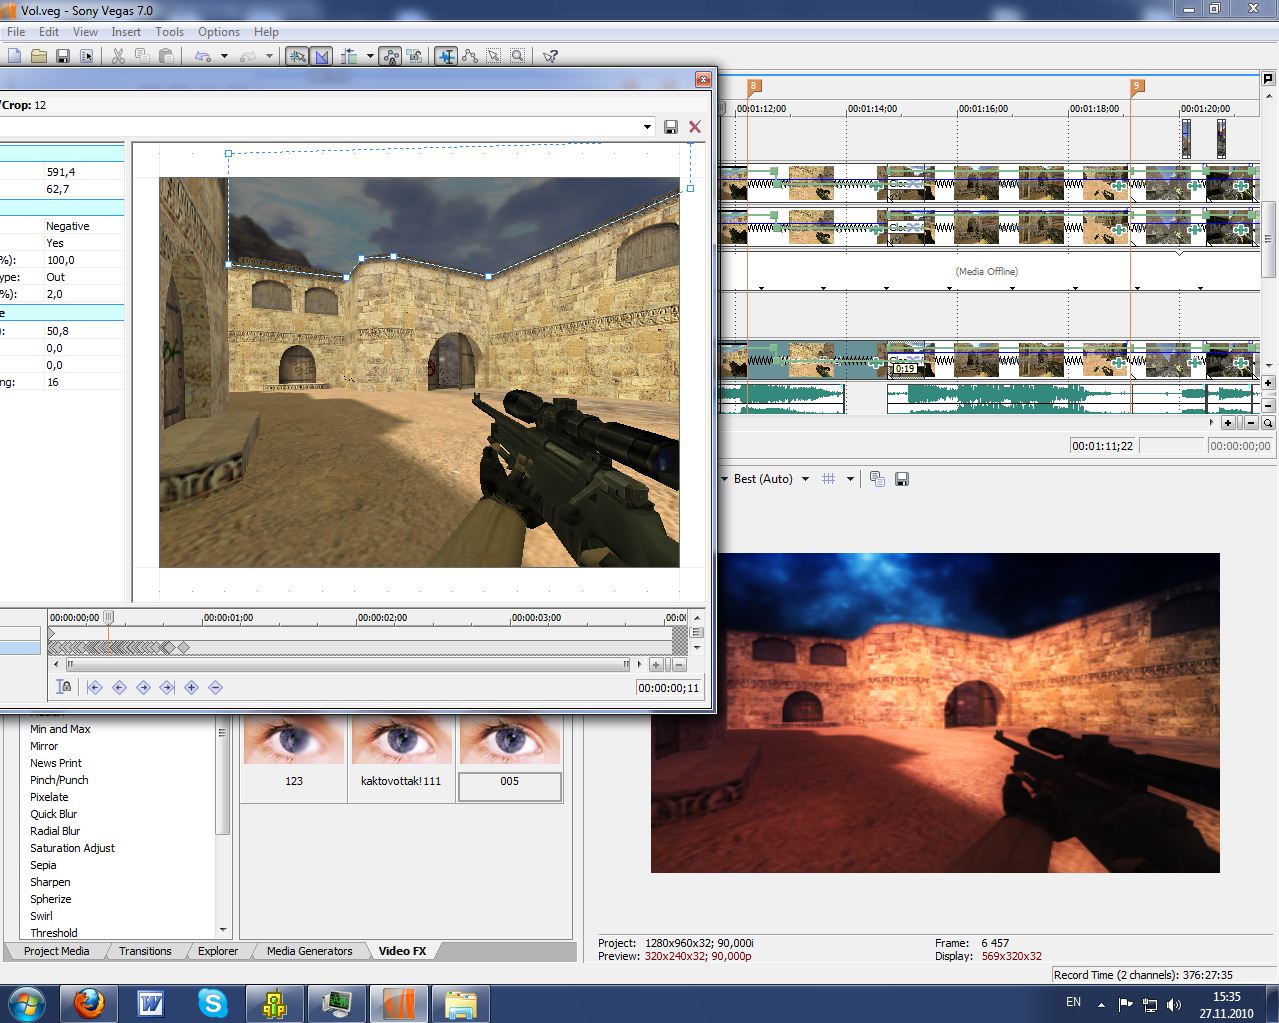Click the Auto Ripple icon
The height and width of the screenshot is (1023, 1279).
tap(349, 57)
